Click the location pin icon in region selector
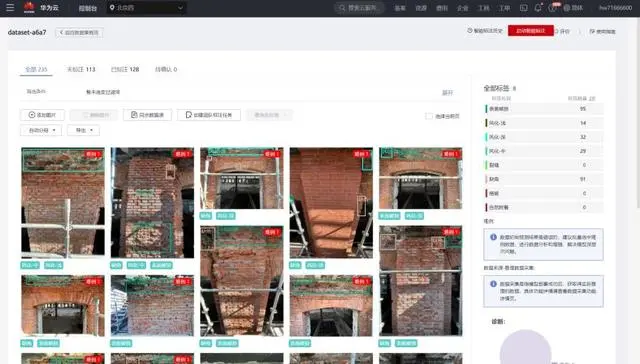The width and height of the screenshot is (640, 364). (x=112, y=7)
